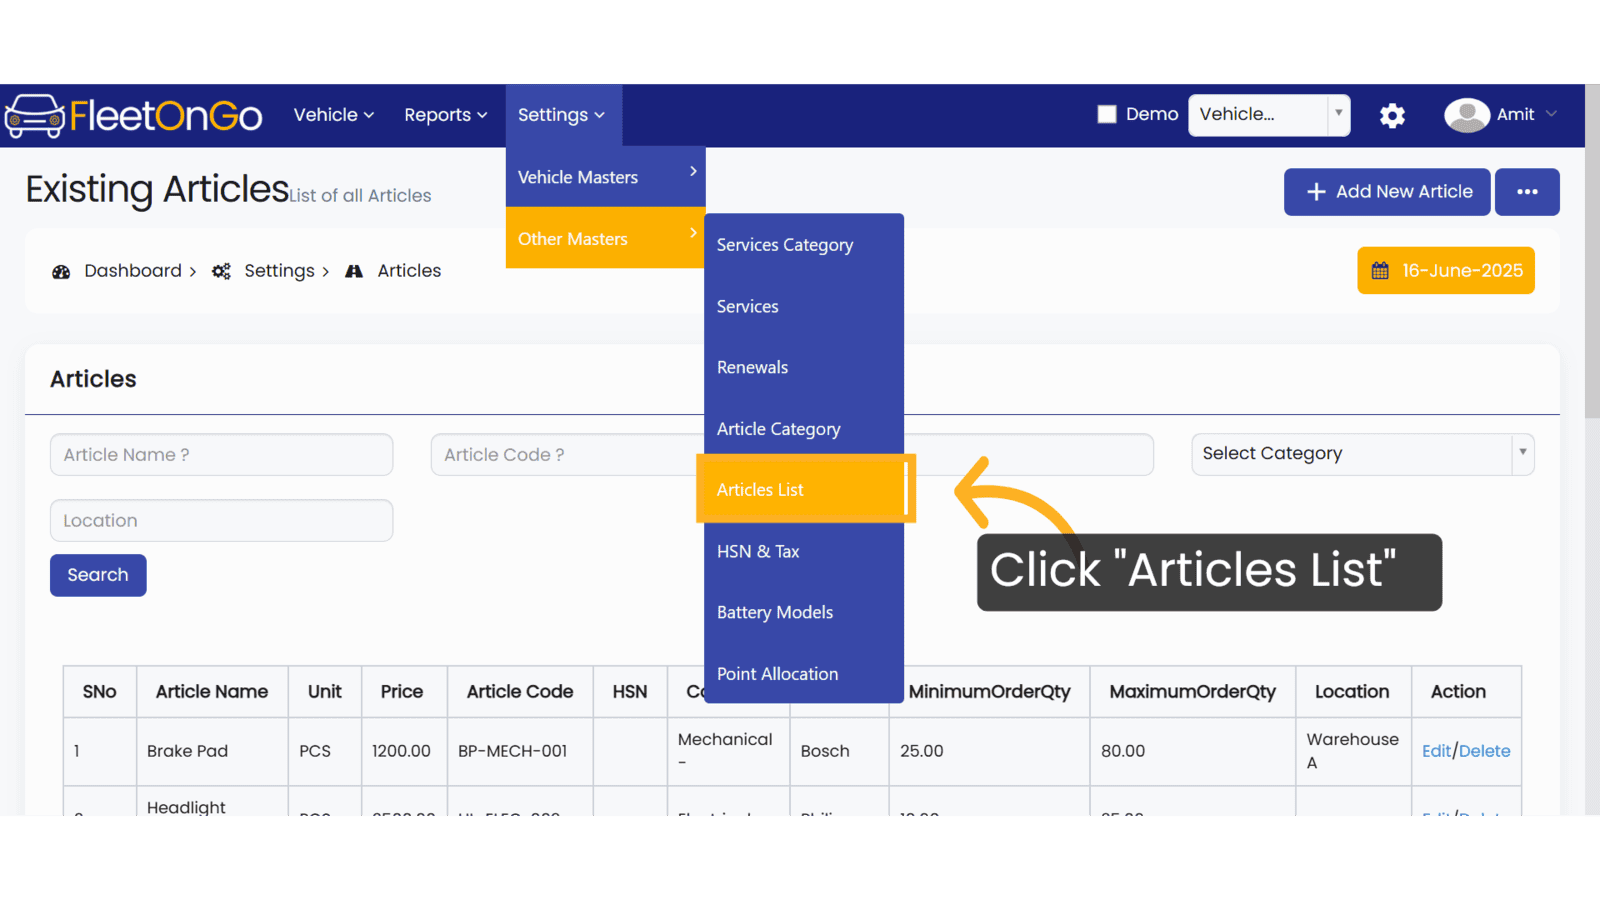The width and height of the screenshot is (1600, 900).
Task: Click the Location input field
Action: pyautogui.click(x=221, y=521)
